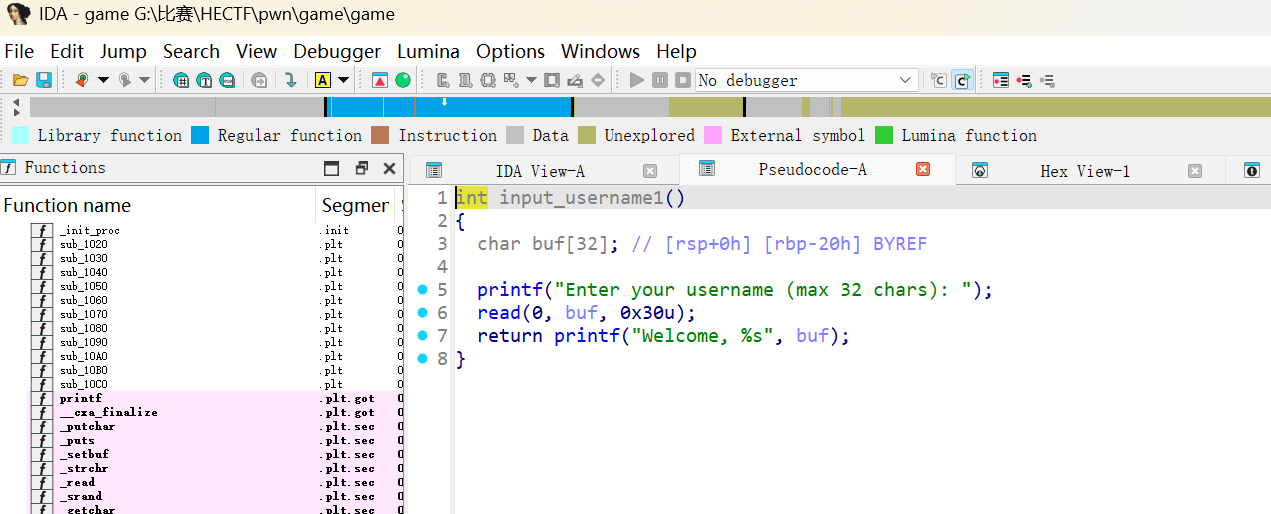Open the Search menu
Screen dimensions: 1271x514
[x=191, y=51]
